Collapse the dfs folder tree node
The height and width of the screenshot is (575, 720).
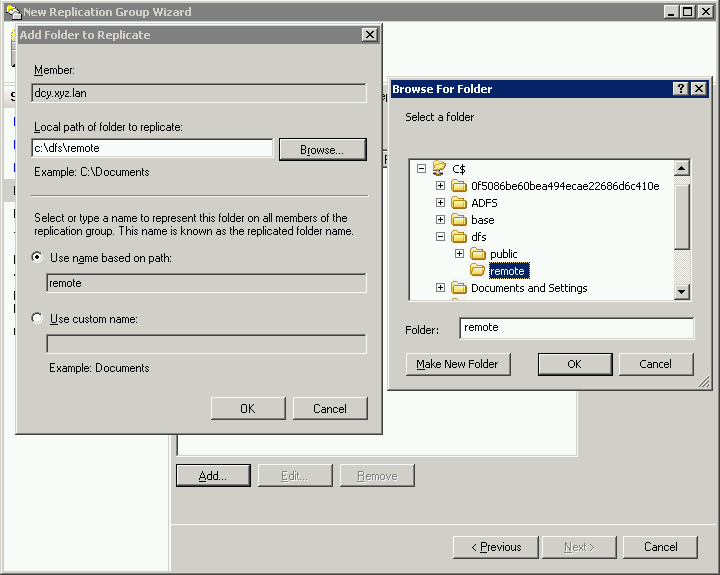(x=440, y=237)
